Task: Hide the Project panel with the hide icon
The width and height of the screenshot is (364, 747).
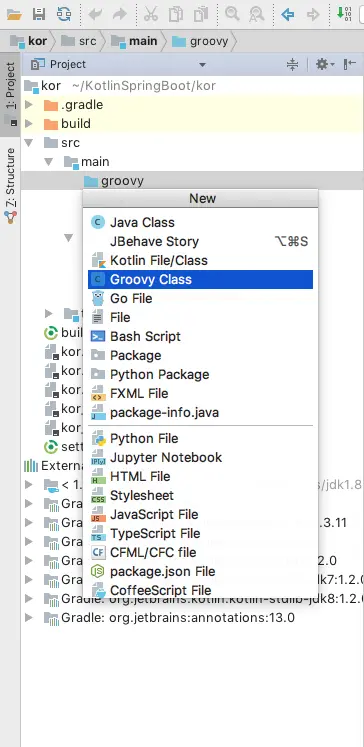Action: [350, 64]
